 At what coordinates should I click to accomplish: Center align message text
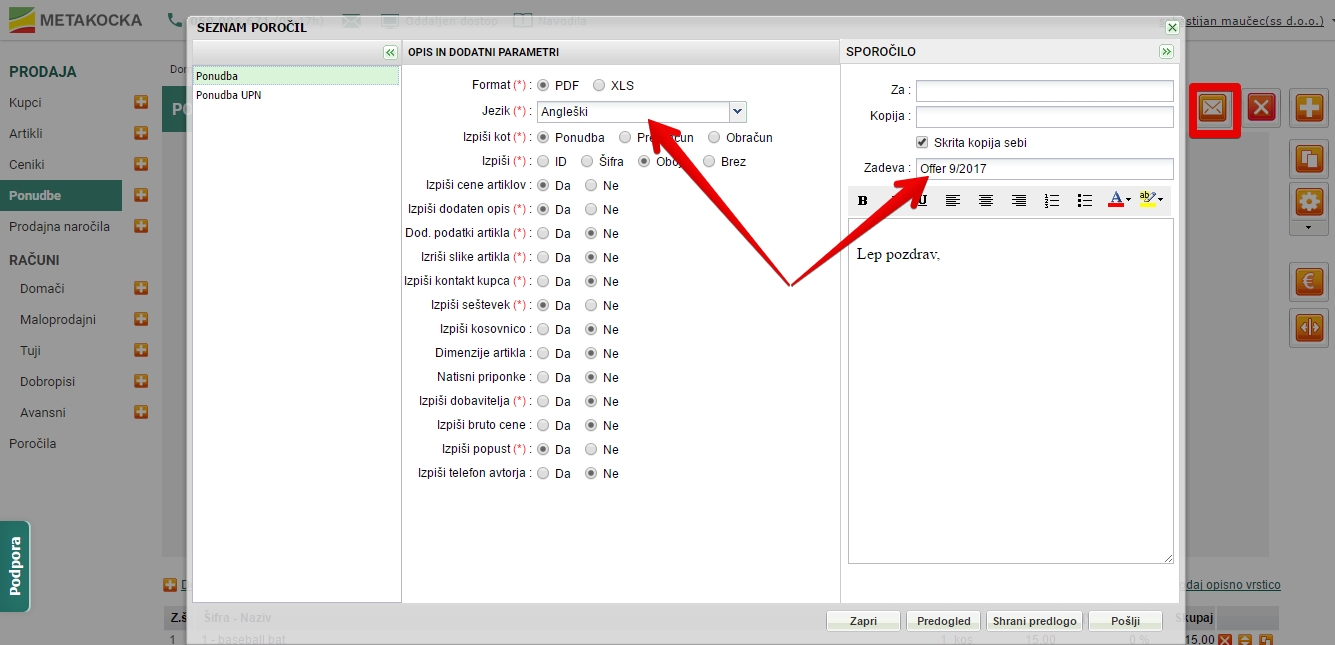pos(986,200)
